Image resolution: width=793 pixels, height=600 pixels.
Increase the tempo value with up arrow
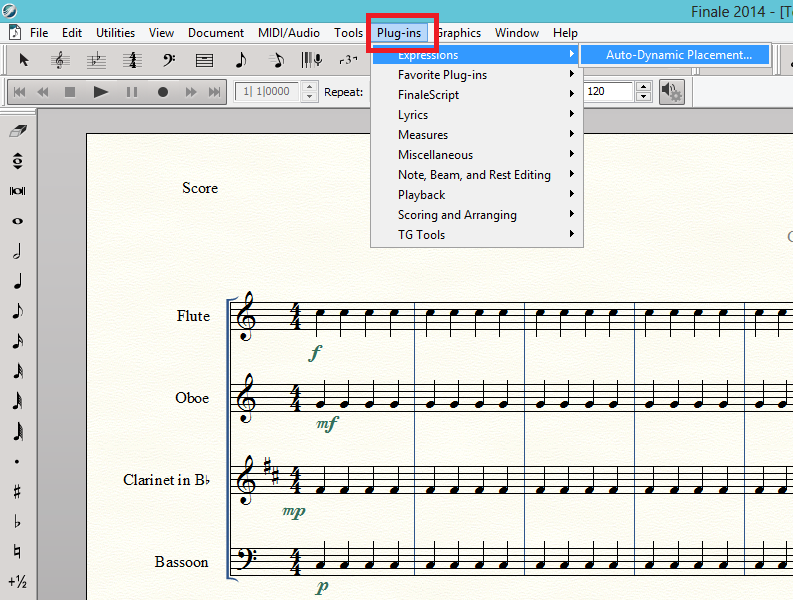pyautogui.click(x=644, y=87)
